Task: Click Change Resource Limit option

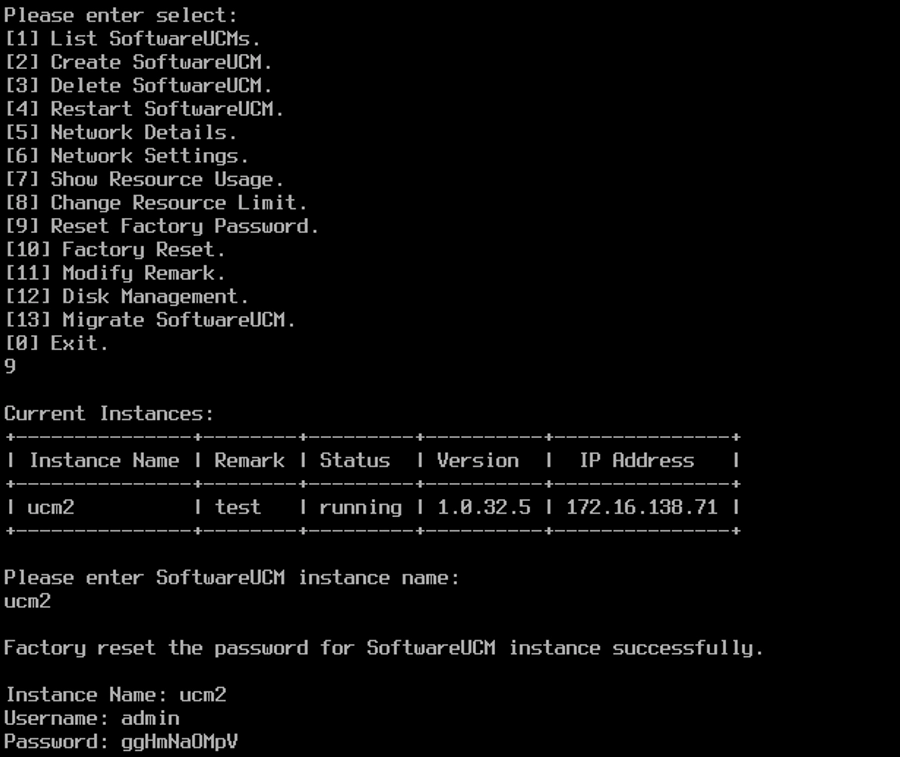Action: (x=156, y=203)
